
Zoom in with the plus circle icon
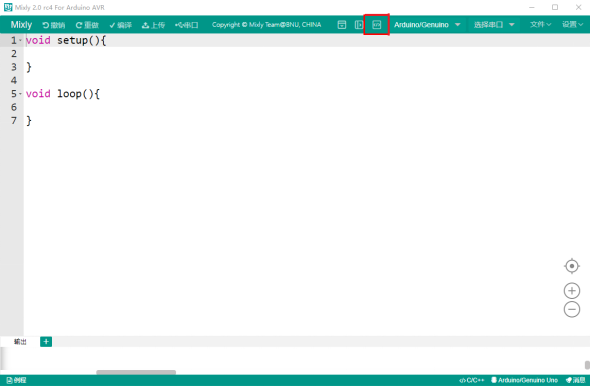[x=572, y=291]
